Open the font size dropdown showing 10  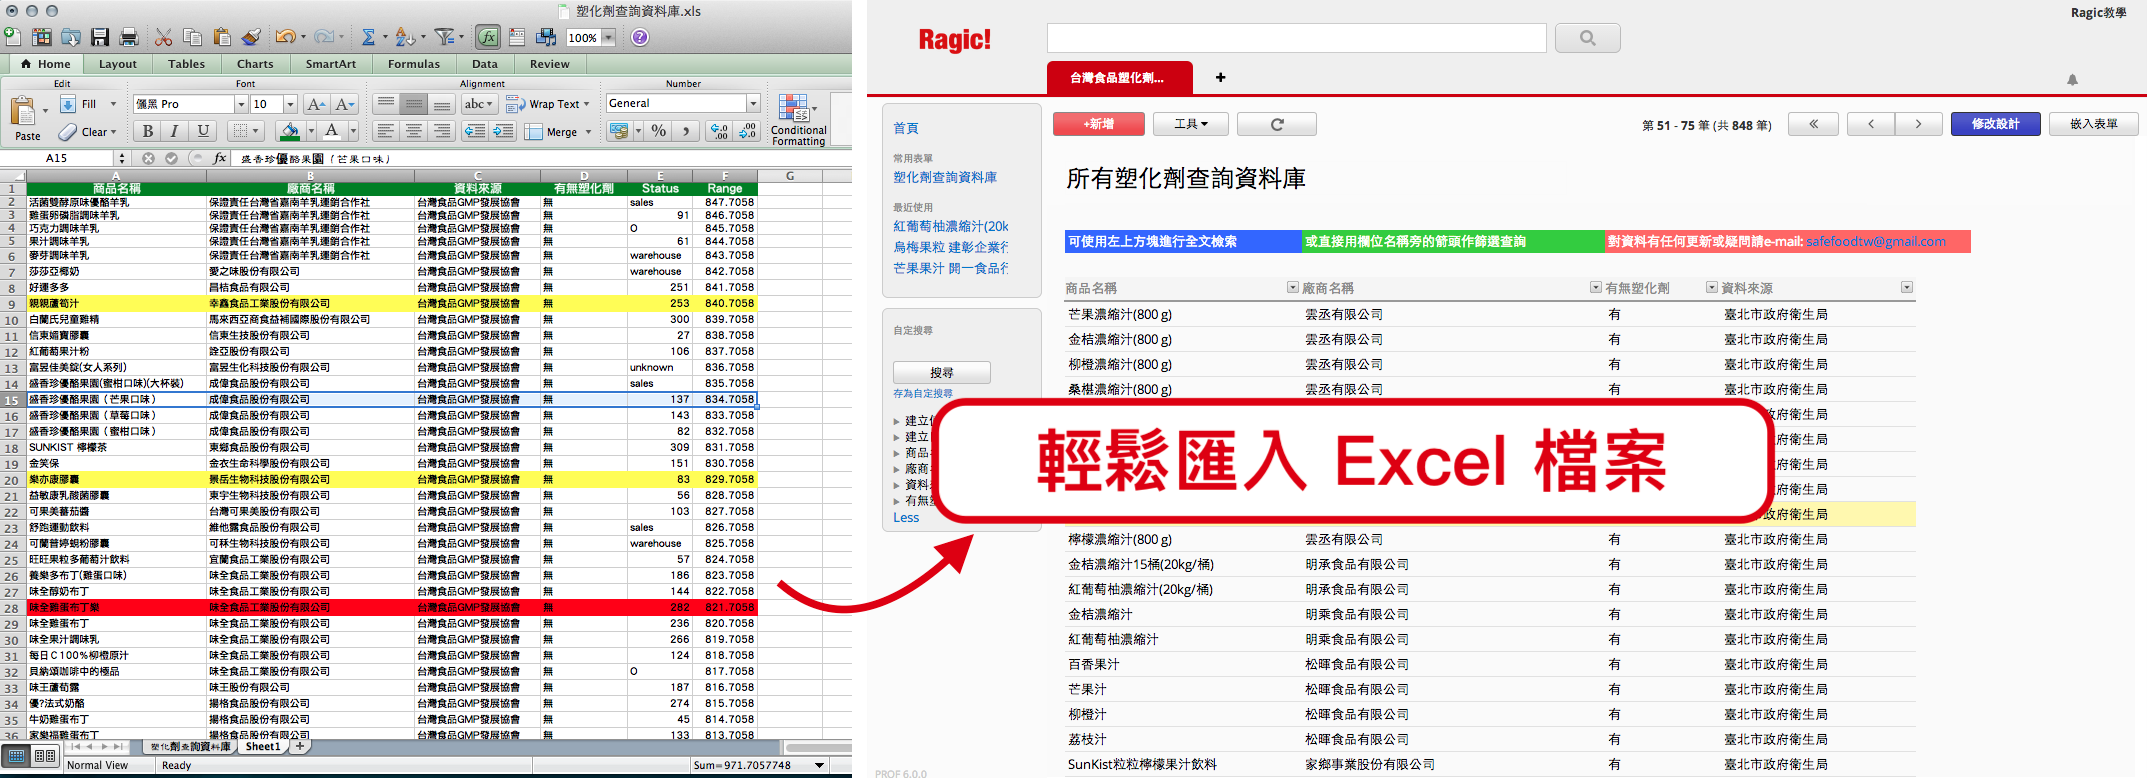[290, 104]
